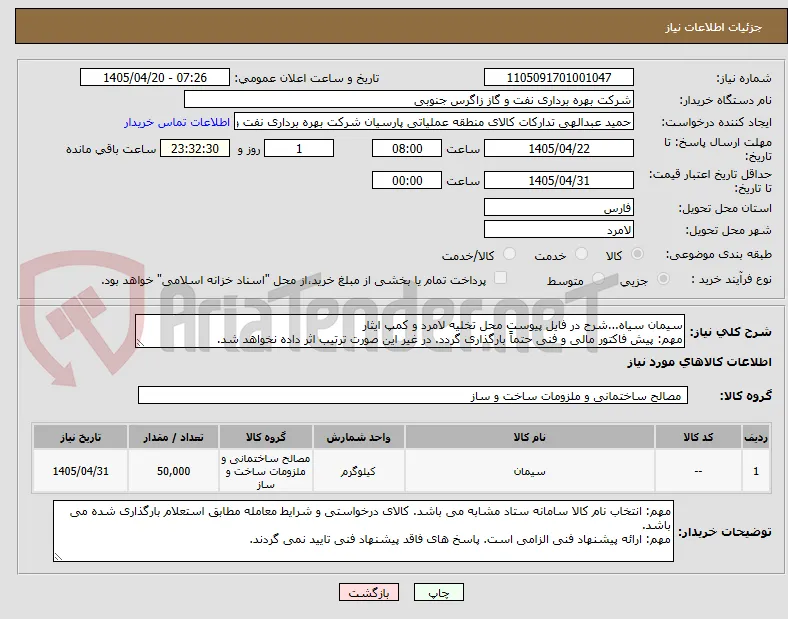Click the سیمان item name cell

(530, 471)
